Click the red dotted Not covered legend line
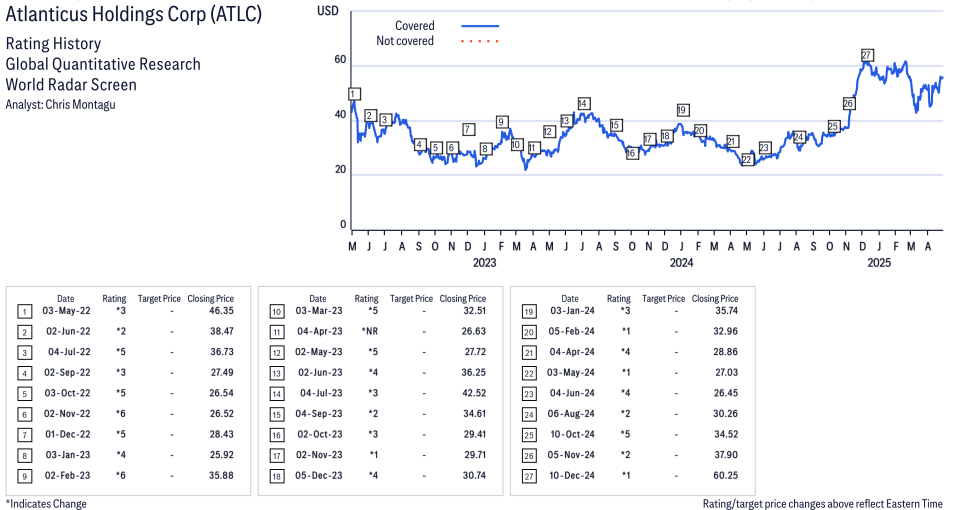The image size is (954, 510). [x=480, y=41]
